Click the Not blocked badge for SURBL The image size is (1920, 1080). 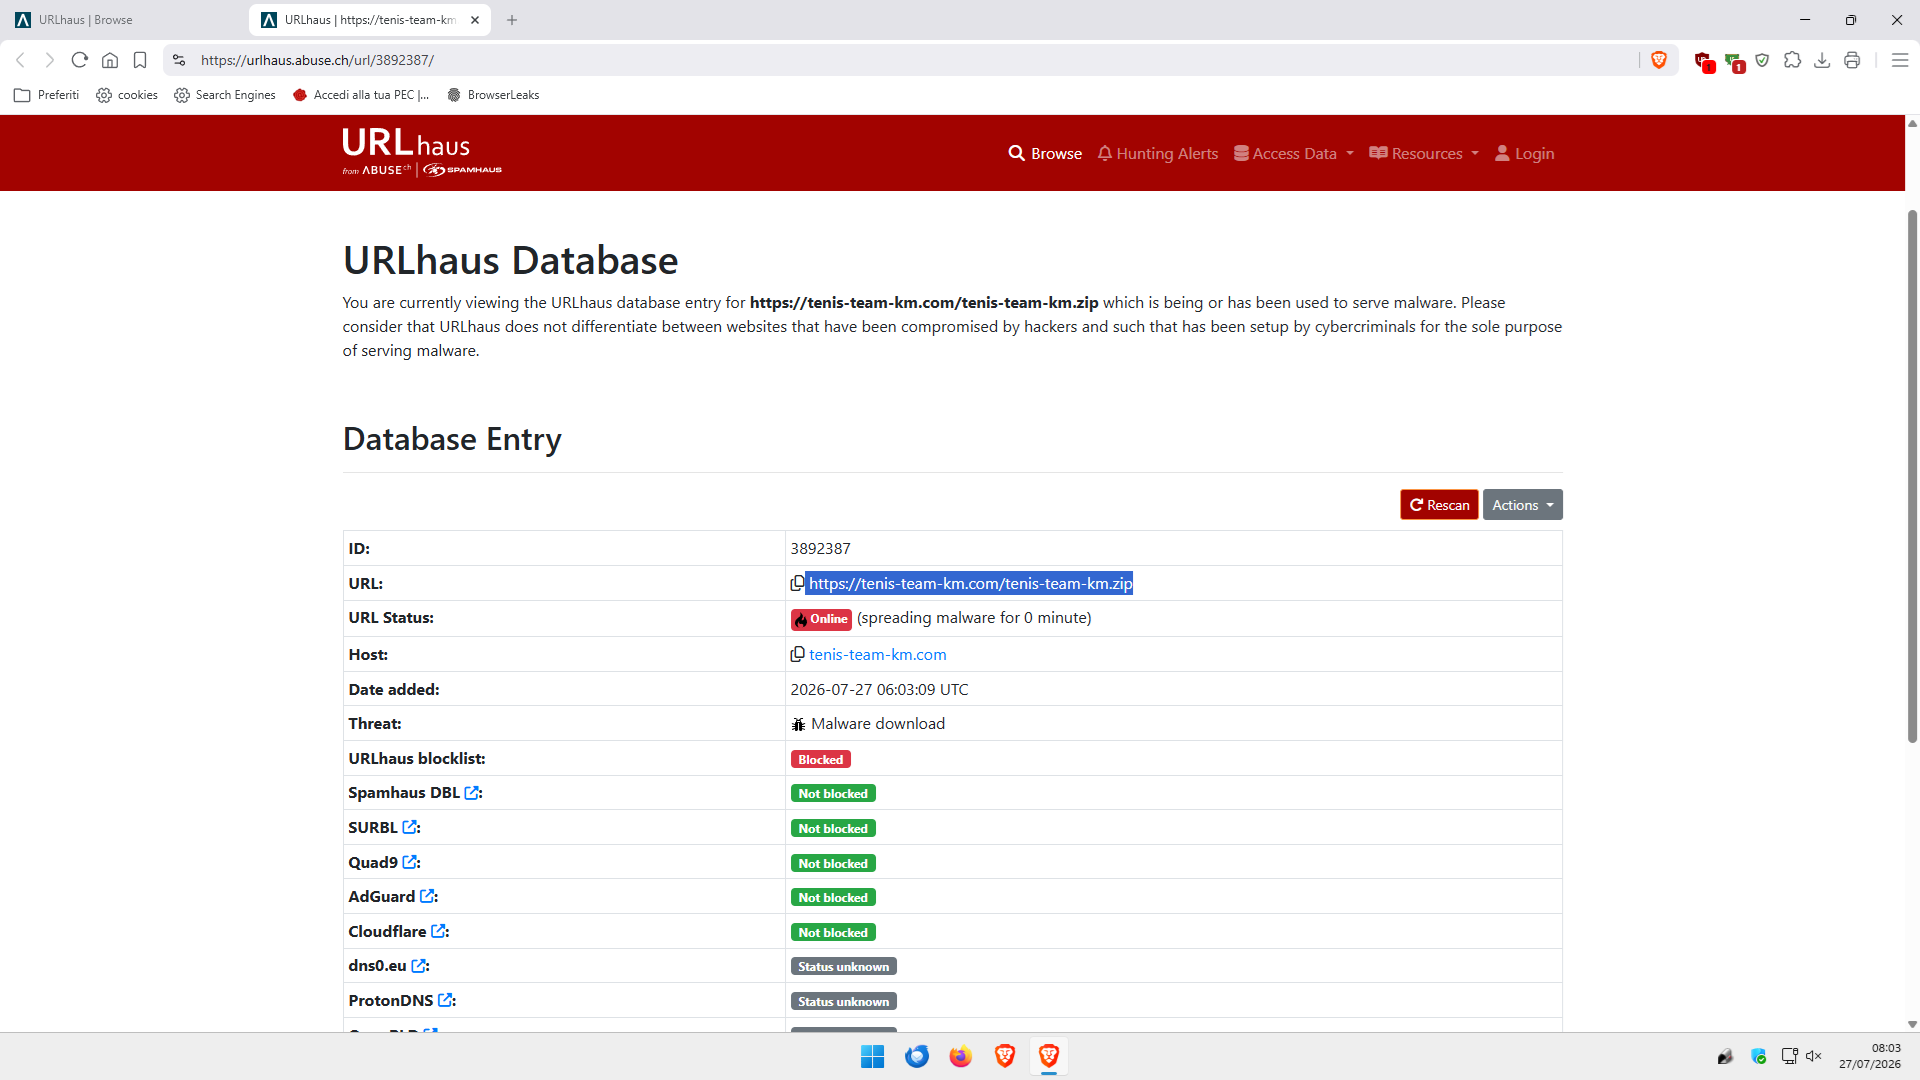(833, 828)
